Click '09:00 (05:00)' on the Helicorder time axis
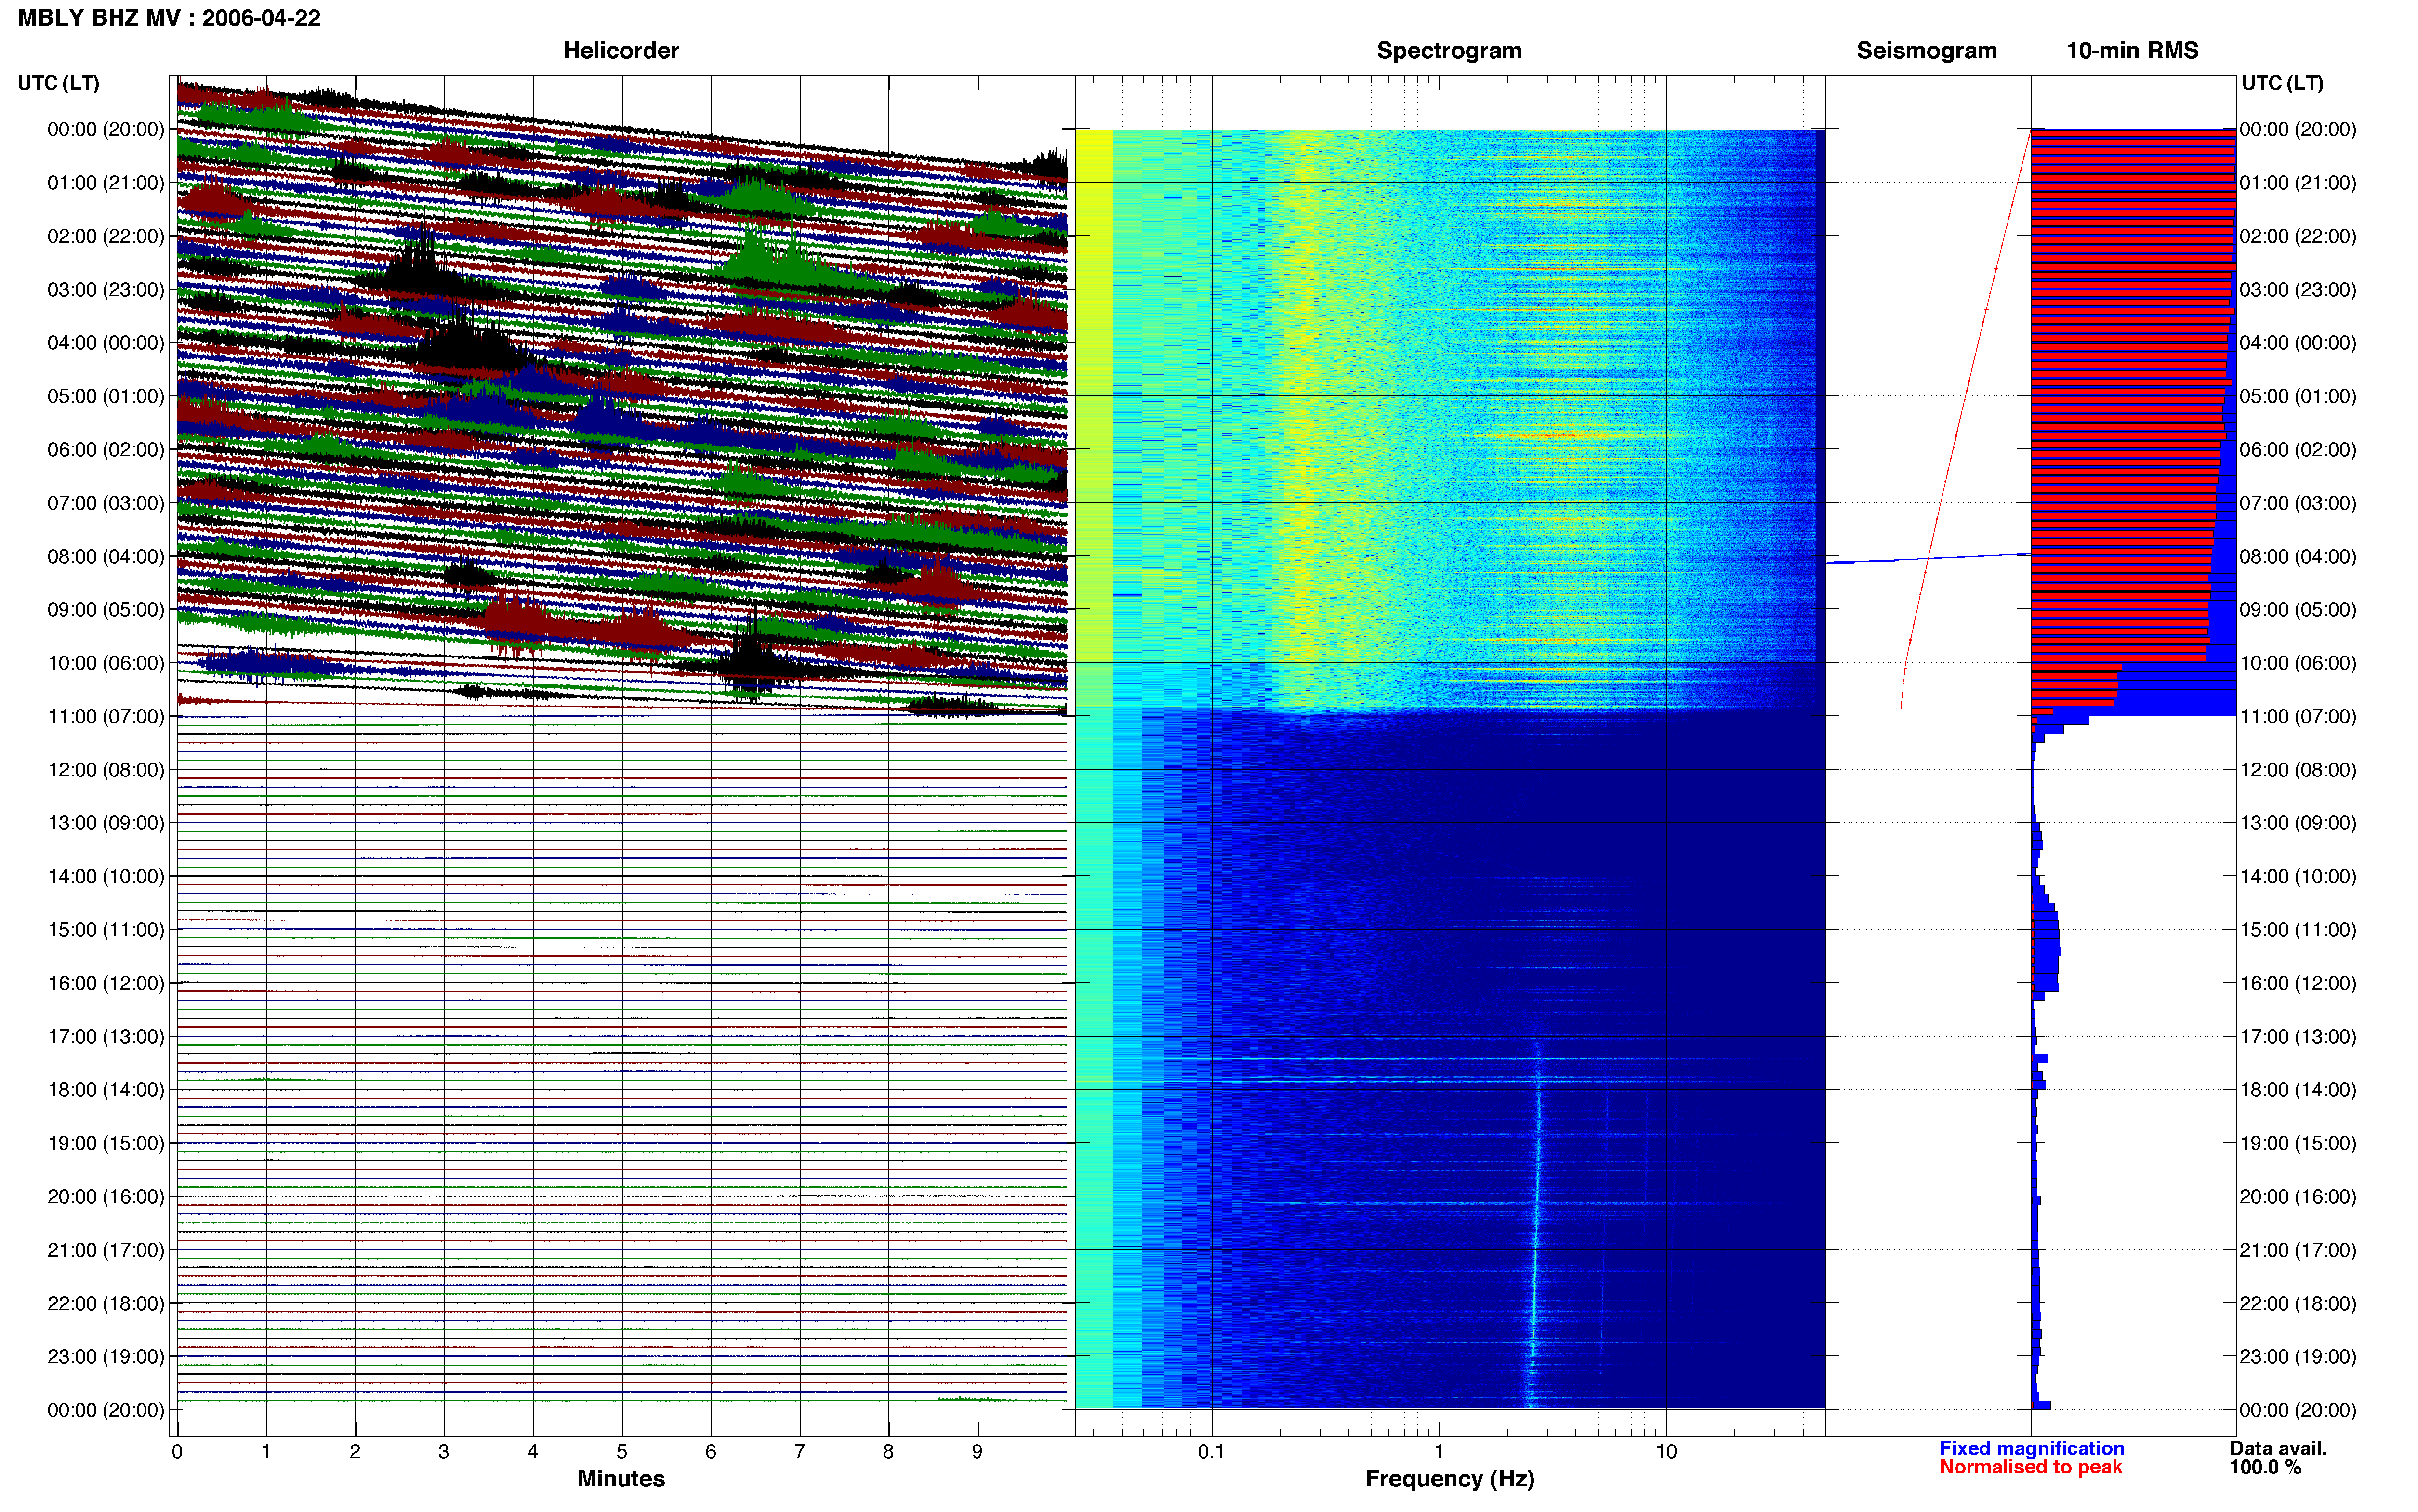Screen dimensions: 2418x1512 click(106, 610)
